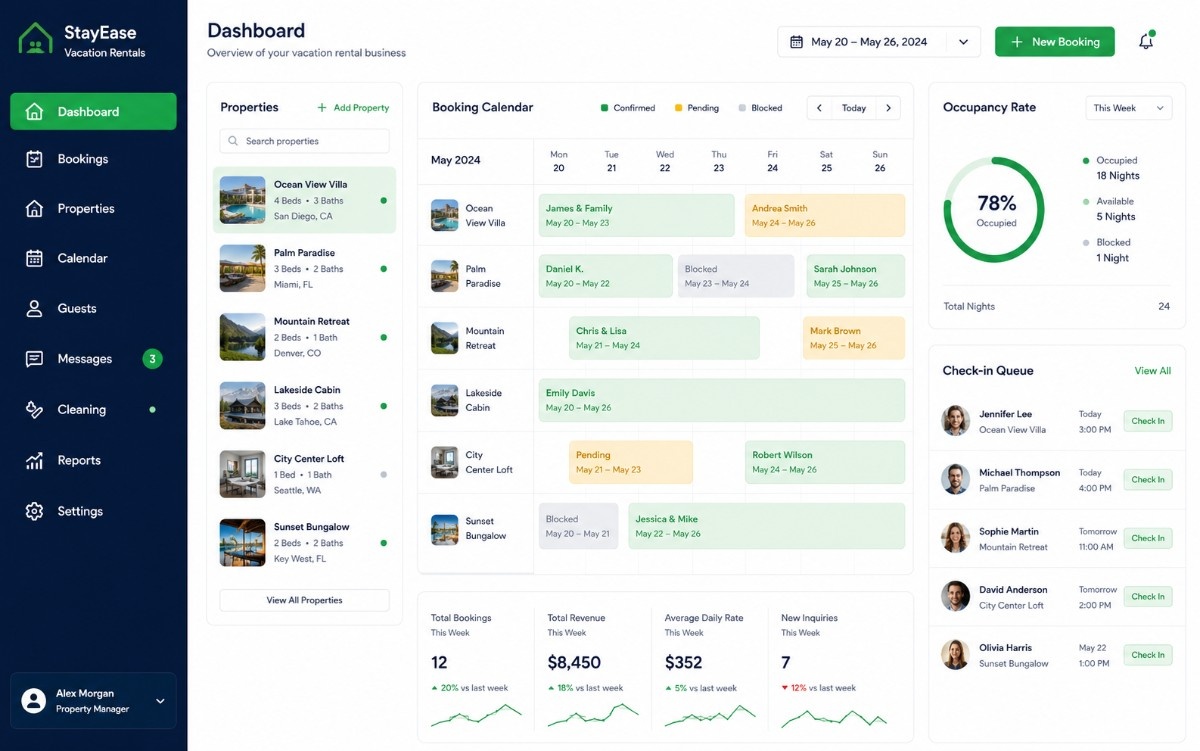Click Olivia Harris's guest avatar
Viewport: 1200px width, 751px height.
pos(956,655)
